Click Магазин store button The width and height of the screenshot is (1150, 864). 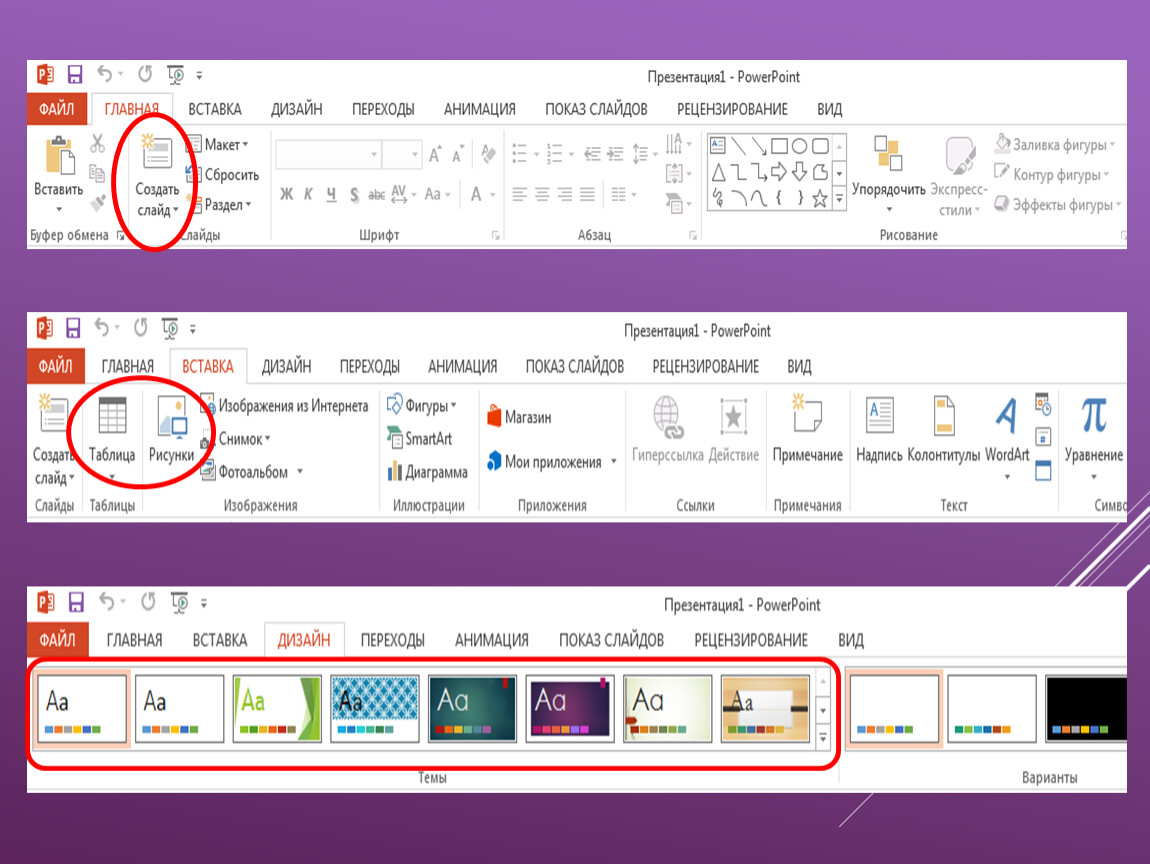519,417
